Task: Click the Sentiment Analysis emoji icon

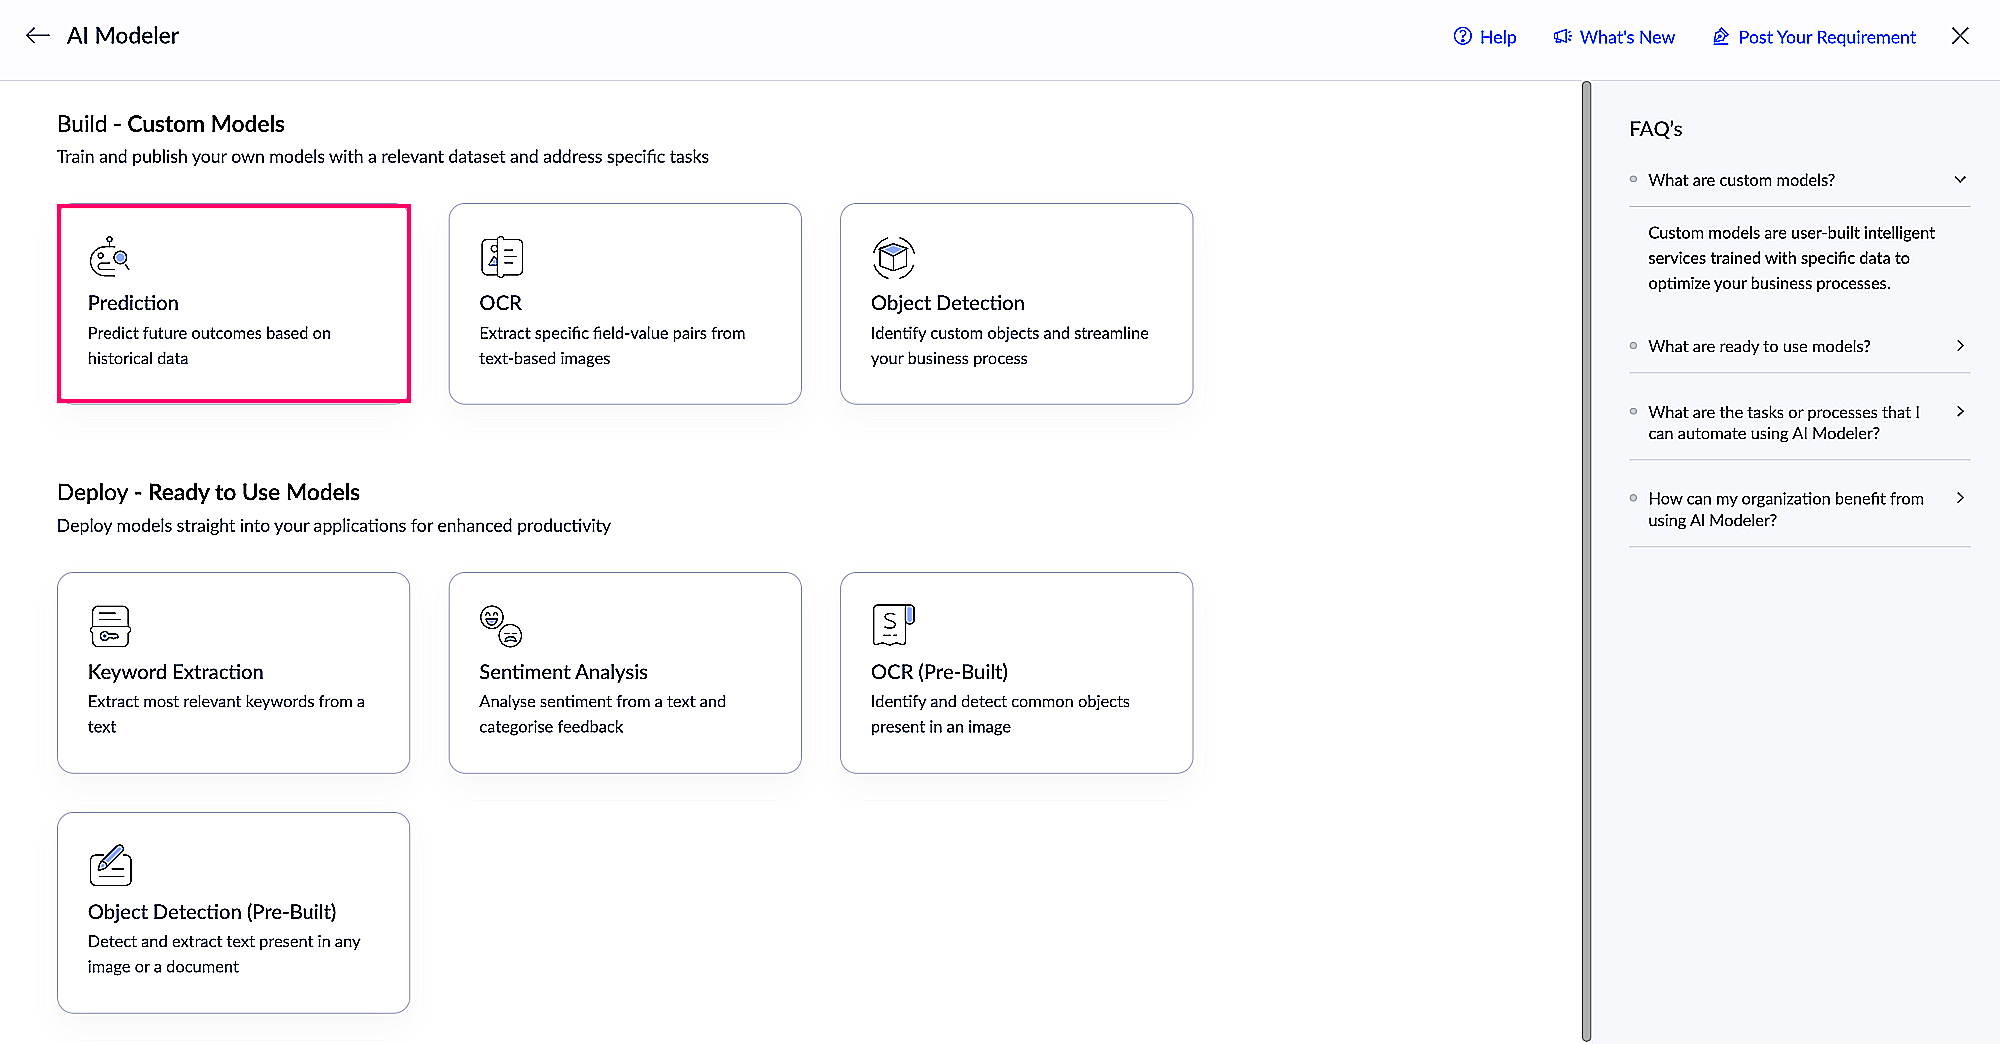Action: point(501,626)
